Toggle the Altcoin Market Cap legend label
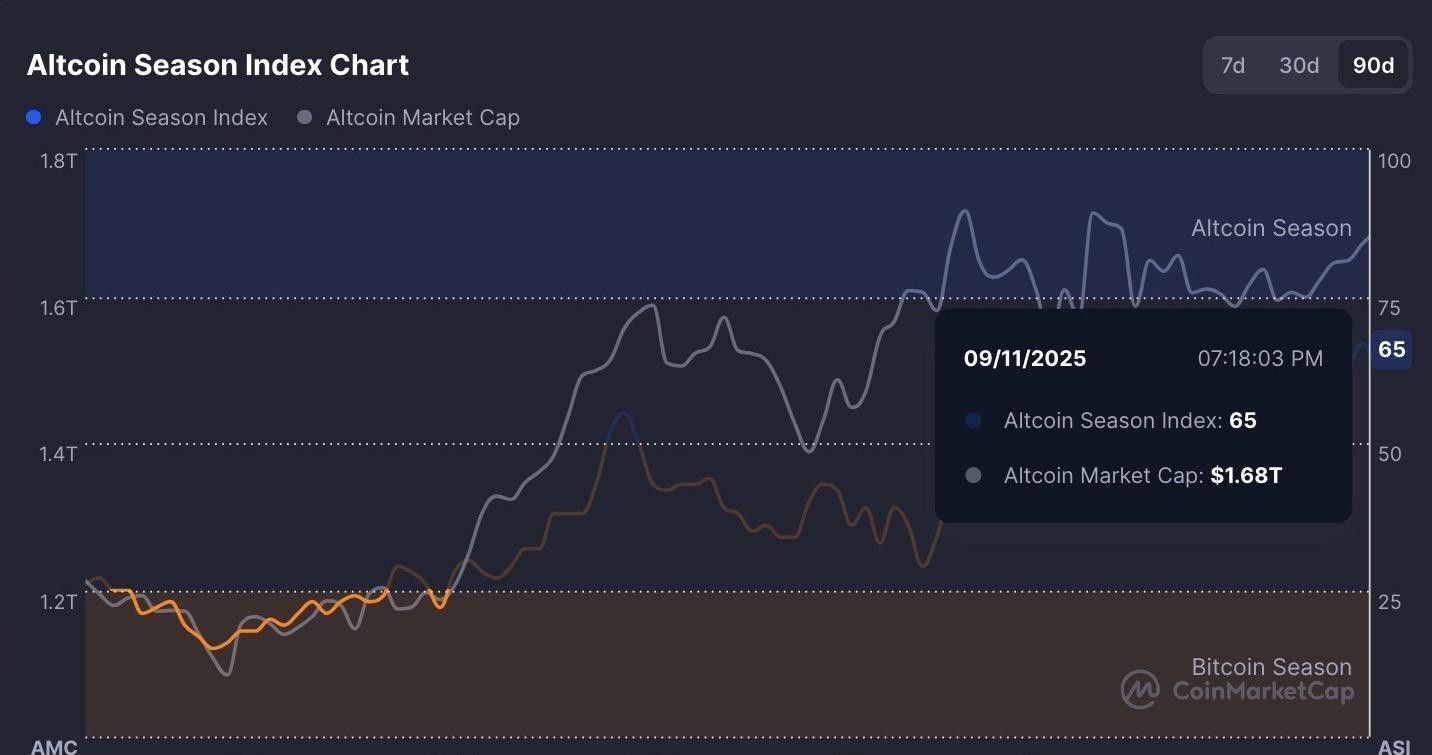Image resolution: width=1432 pixels, height=755 pixels. click(422, 118)
